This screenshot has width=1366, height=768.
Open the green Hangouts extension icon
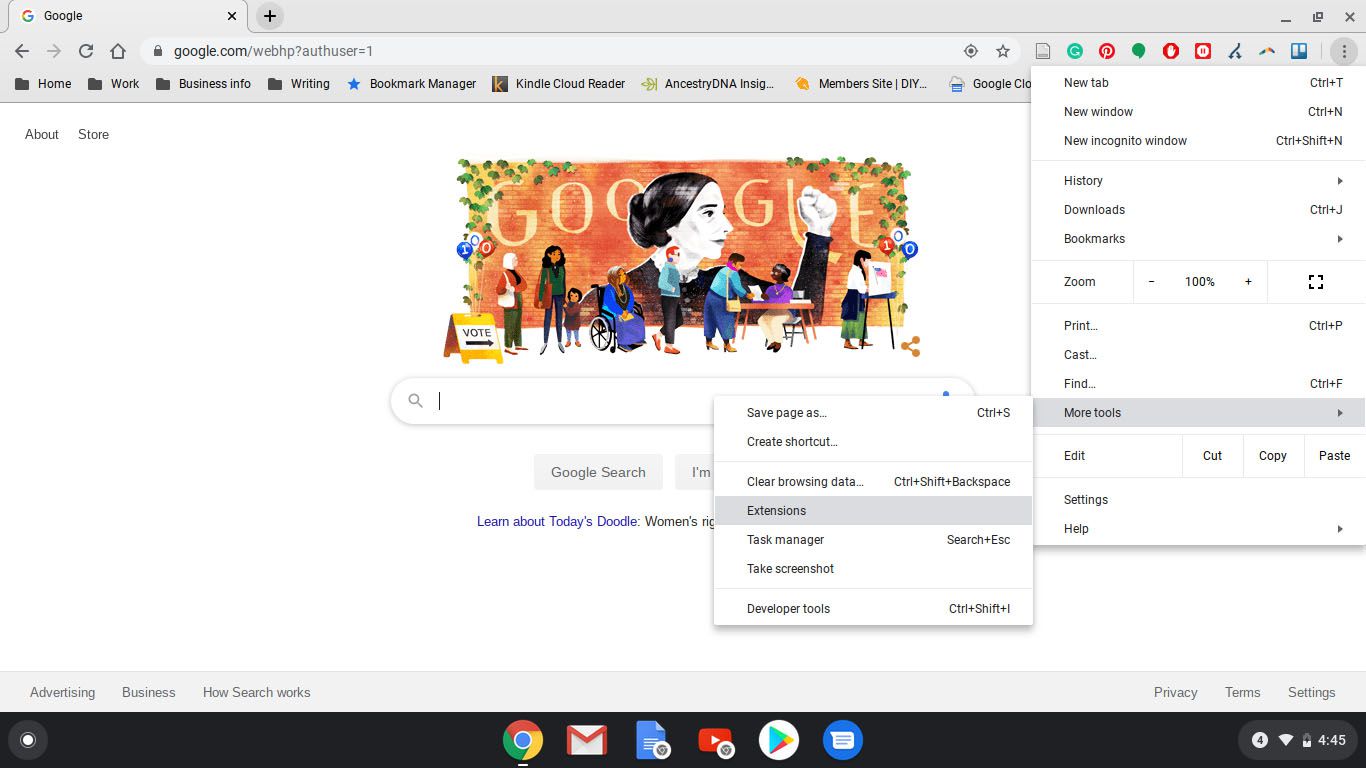1139,51
